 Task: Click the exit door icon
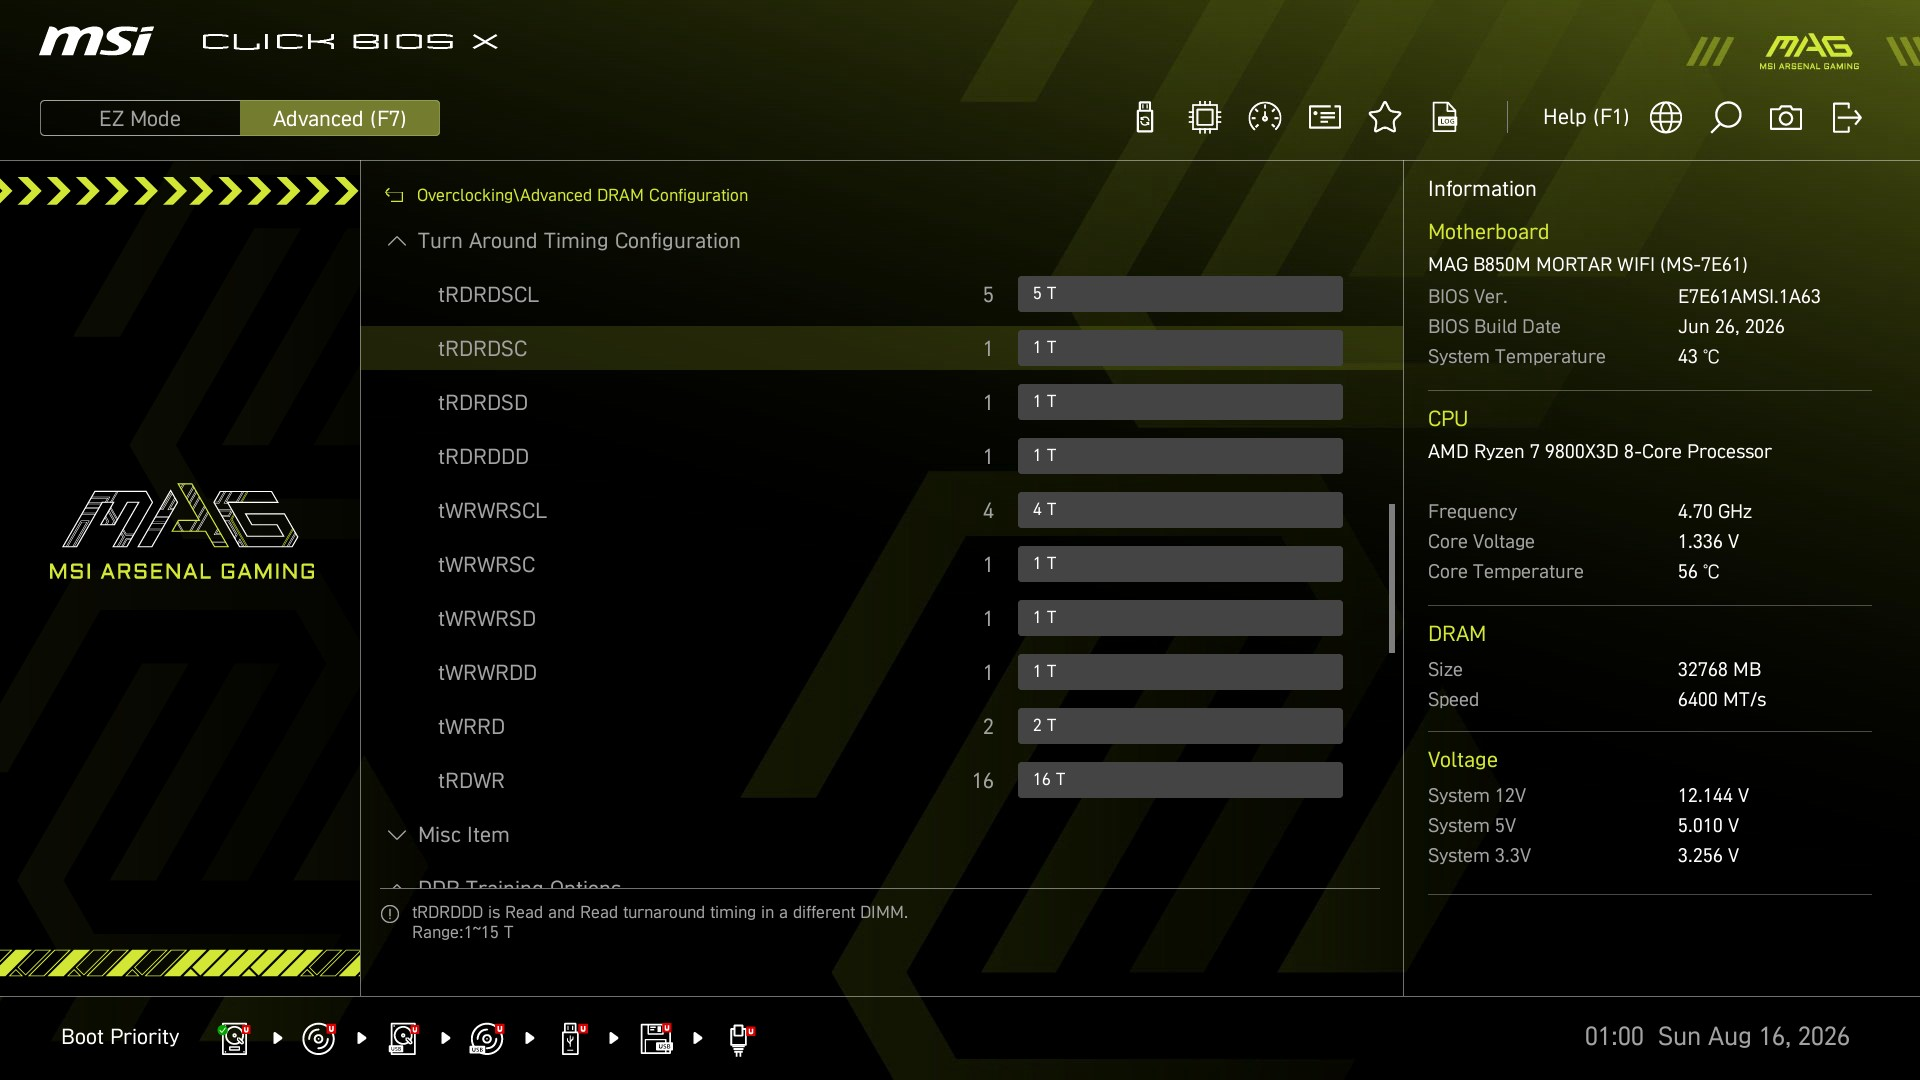click(x=1847, y=117)
